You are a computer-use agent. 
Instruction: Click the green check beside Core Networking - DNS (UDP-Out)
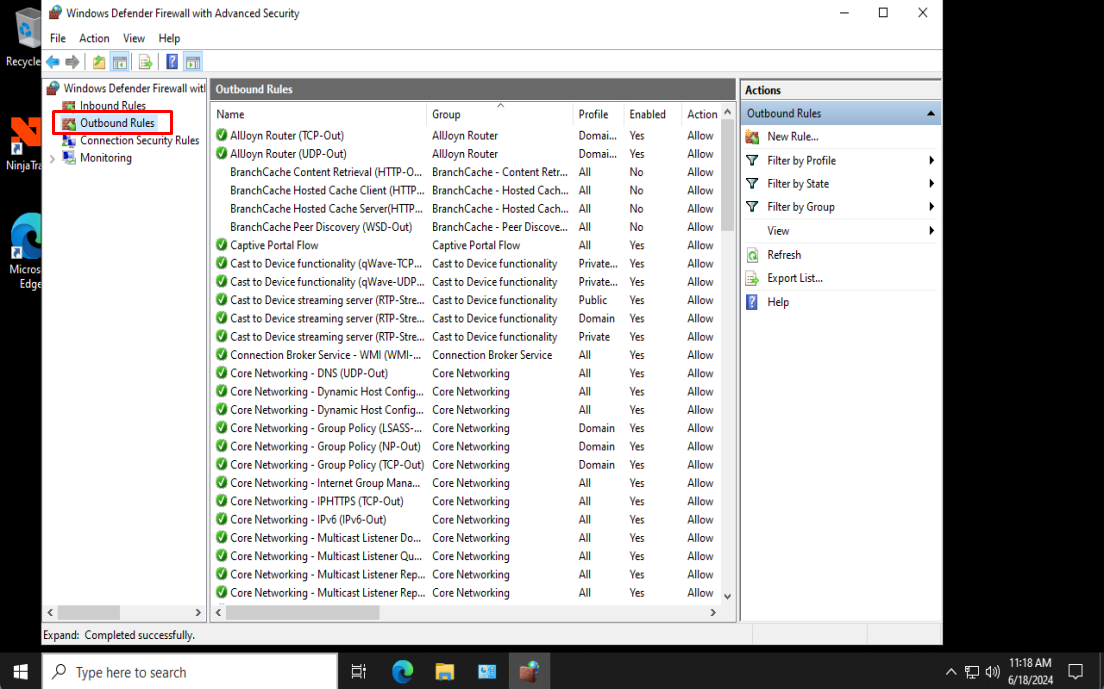coord(222,373)
